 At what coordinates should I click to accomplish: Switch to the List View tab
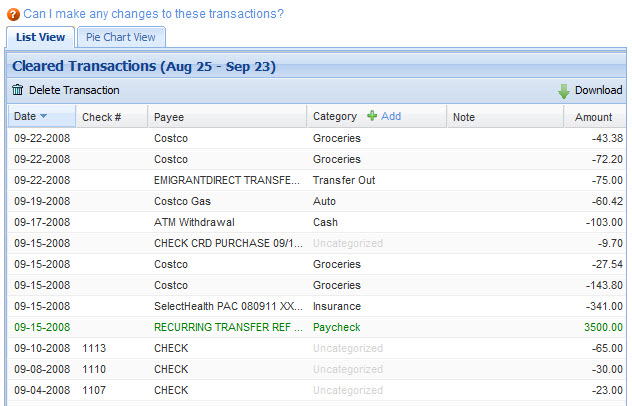(40, 37)
